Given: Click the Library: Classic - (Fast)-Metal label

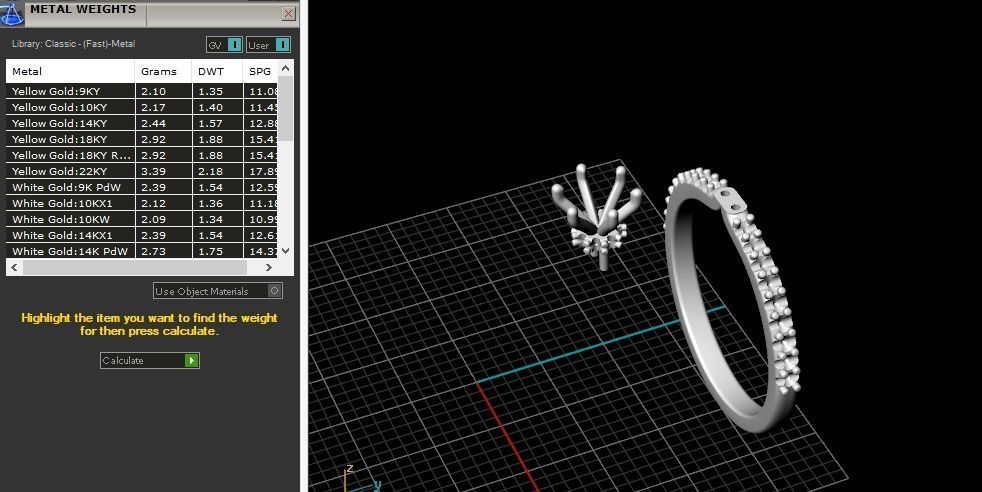Looking at the screenshot, I should [x=73, y=44].
